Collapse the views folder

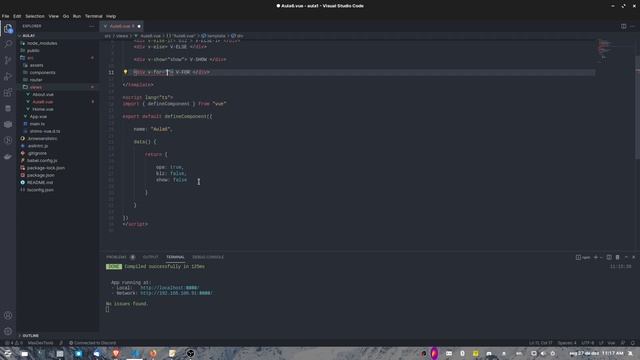coord(36,87)
